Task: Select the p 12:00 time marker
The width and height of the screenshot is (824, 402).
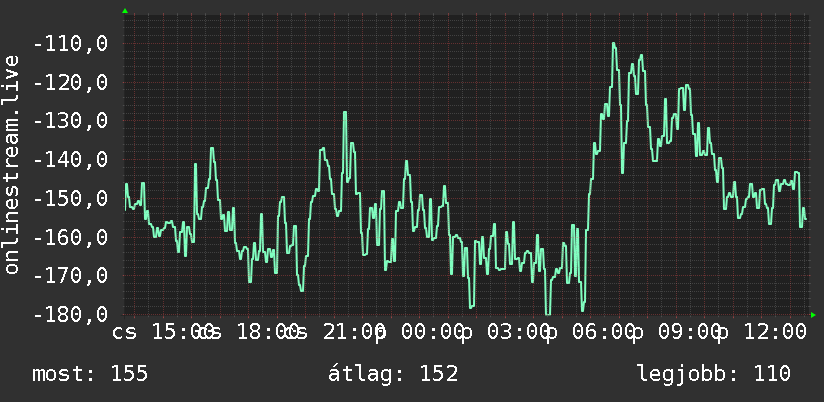Action: click(763, 332)
